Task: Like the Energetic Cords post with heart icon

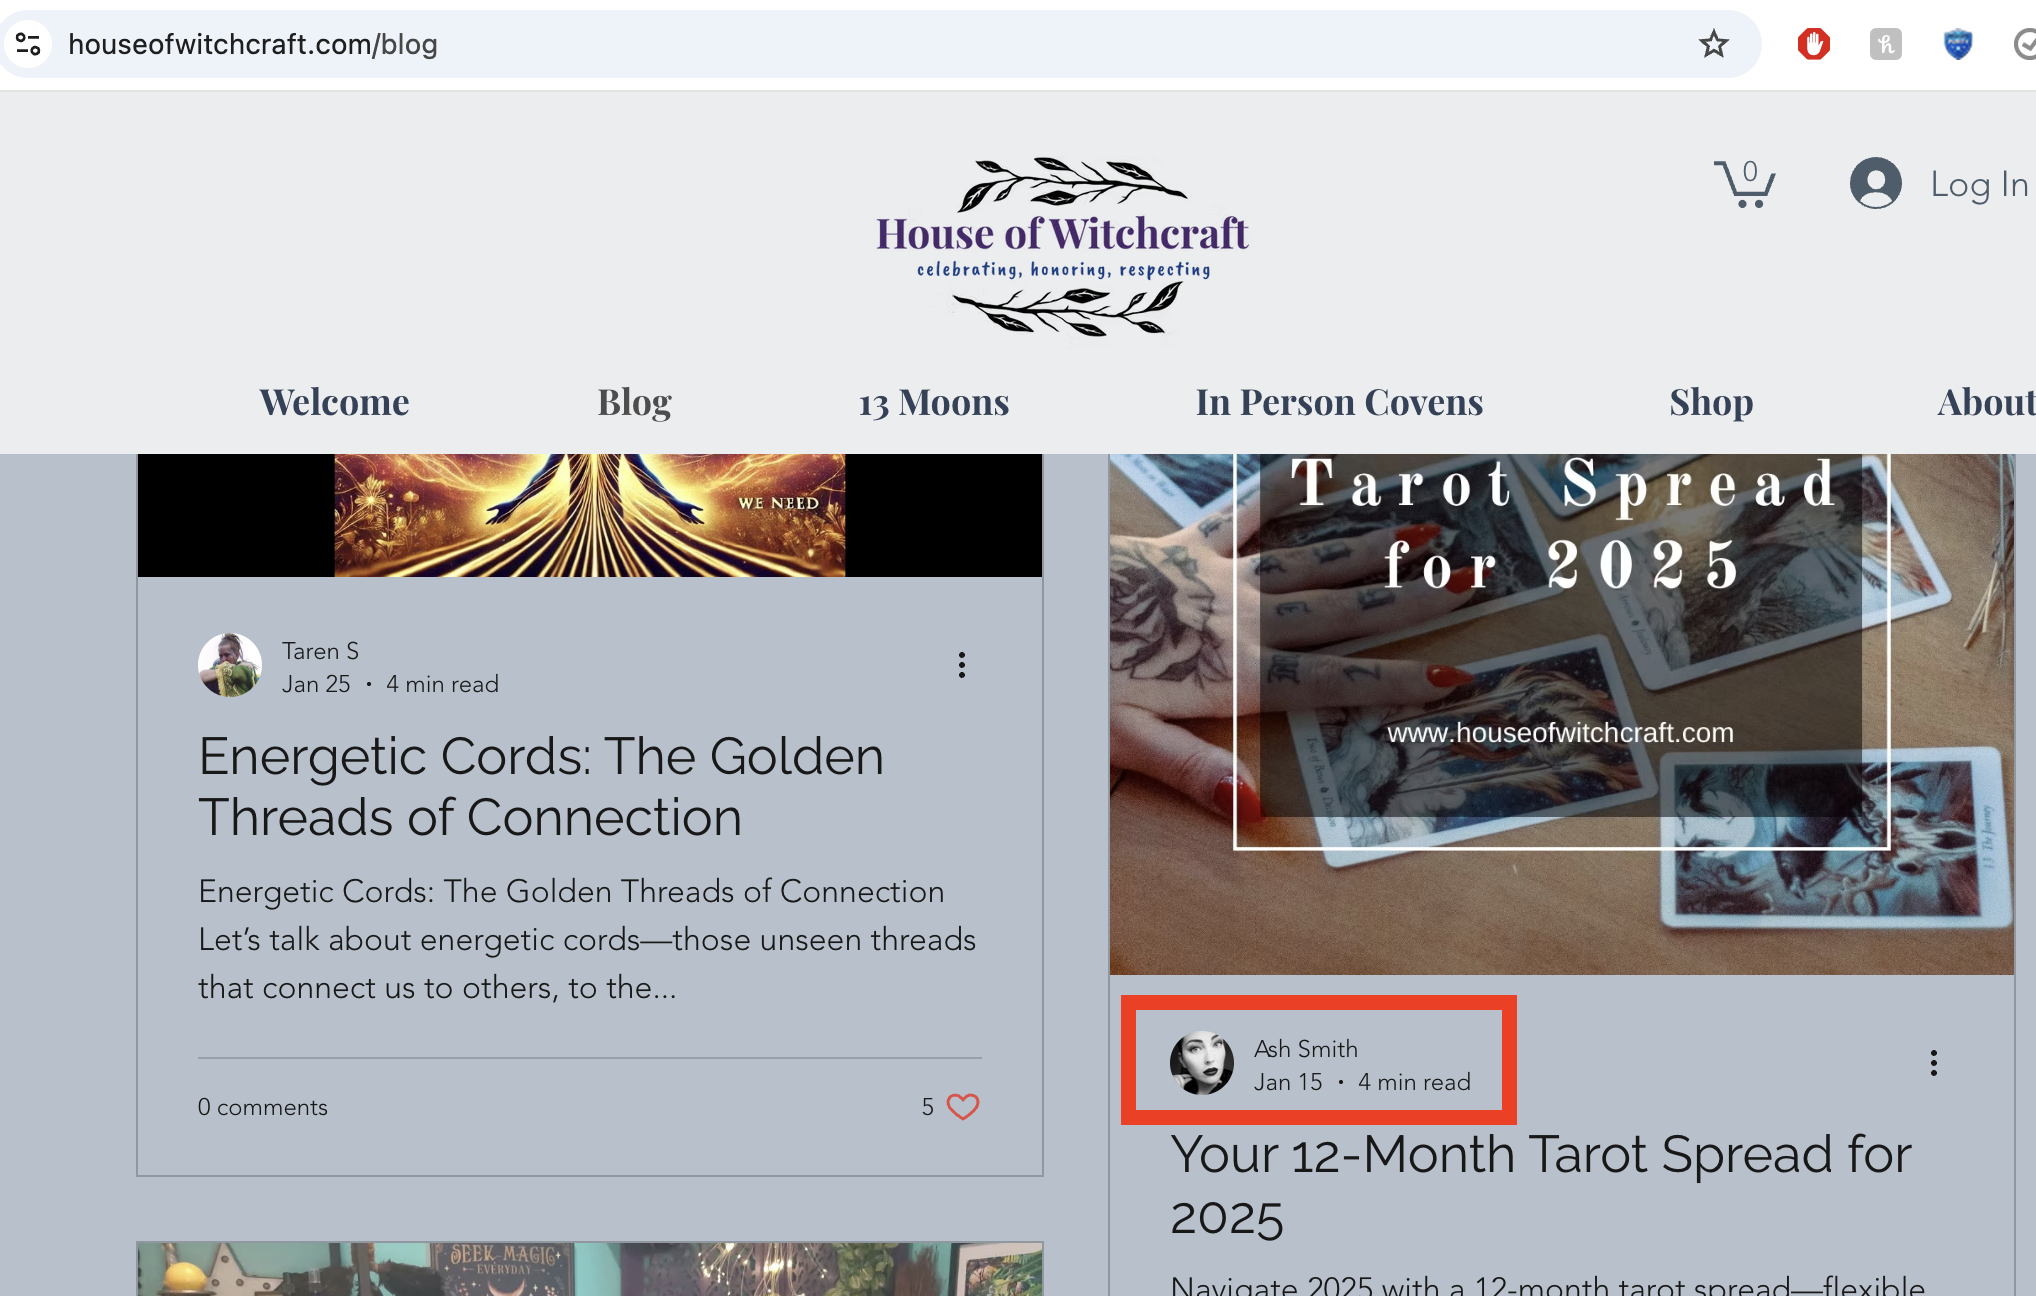Action: (963, 1107)
